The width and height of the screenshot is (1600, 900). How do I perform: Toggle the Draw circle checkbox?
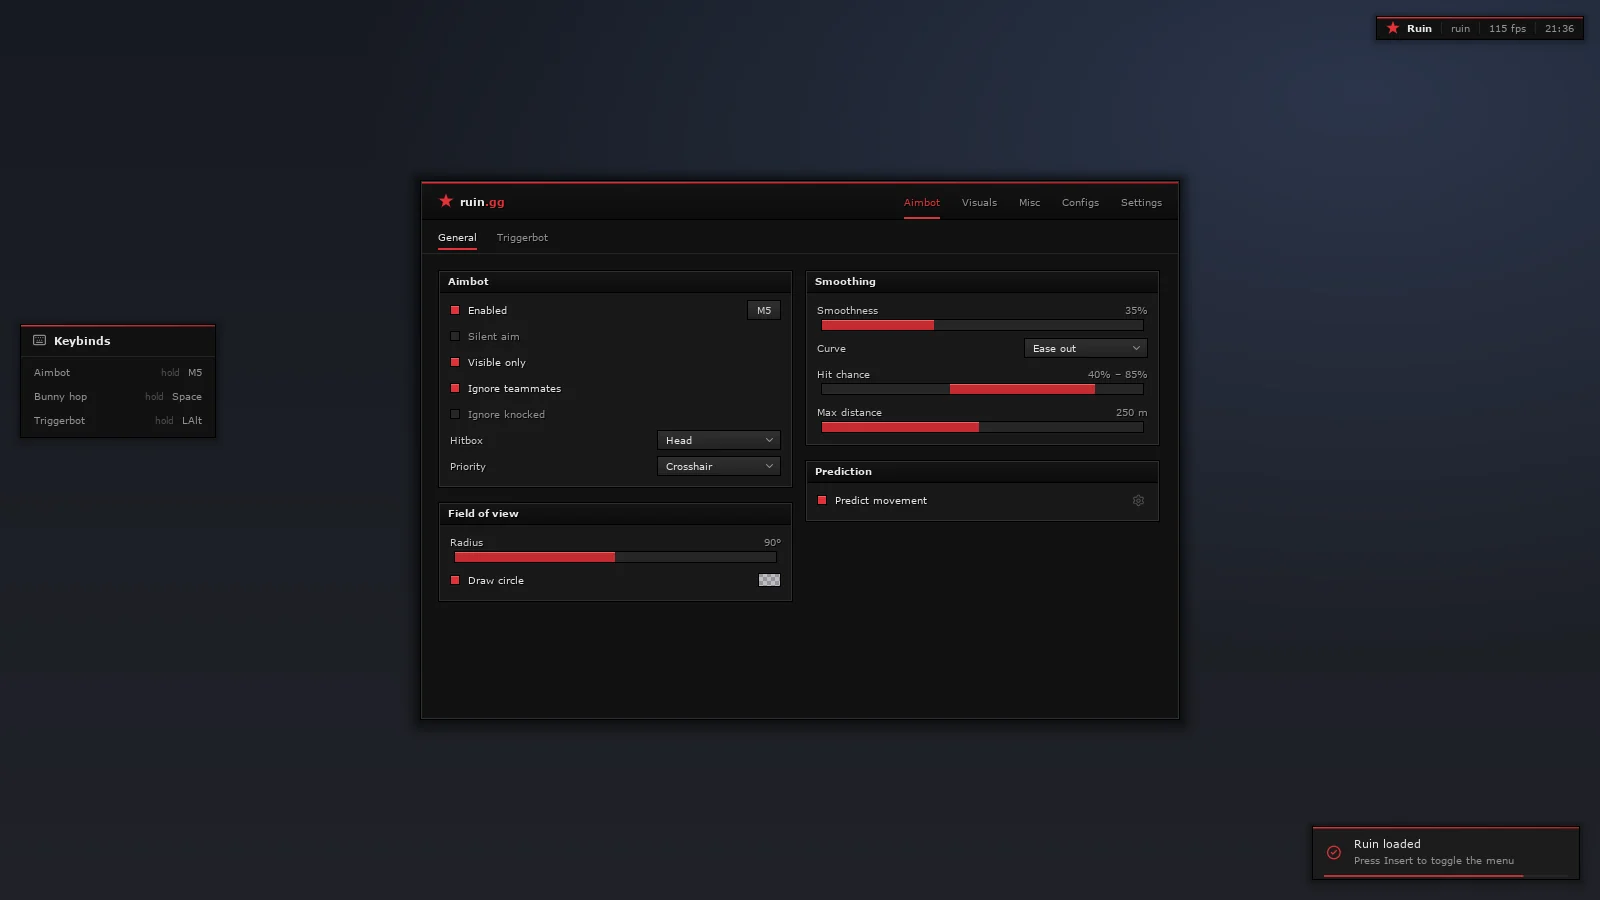455,581
